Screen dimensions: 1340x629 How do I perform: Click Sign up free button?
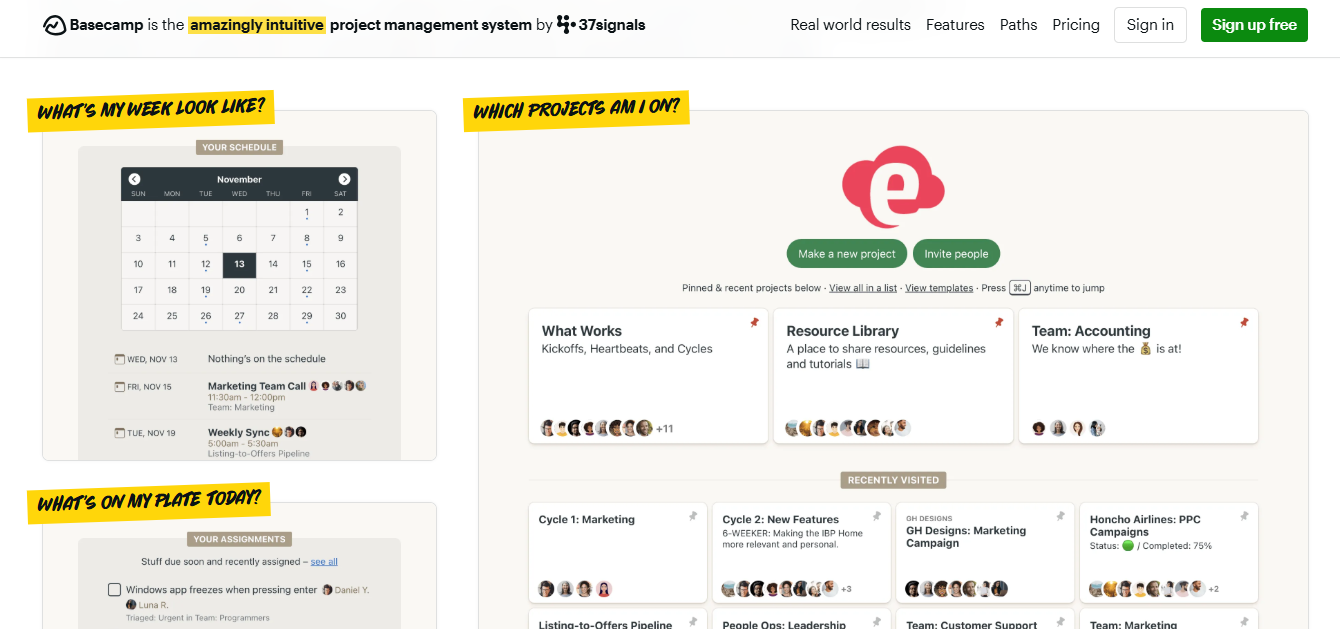coord(1254,25)
